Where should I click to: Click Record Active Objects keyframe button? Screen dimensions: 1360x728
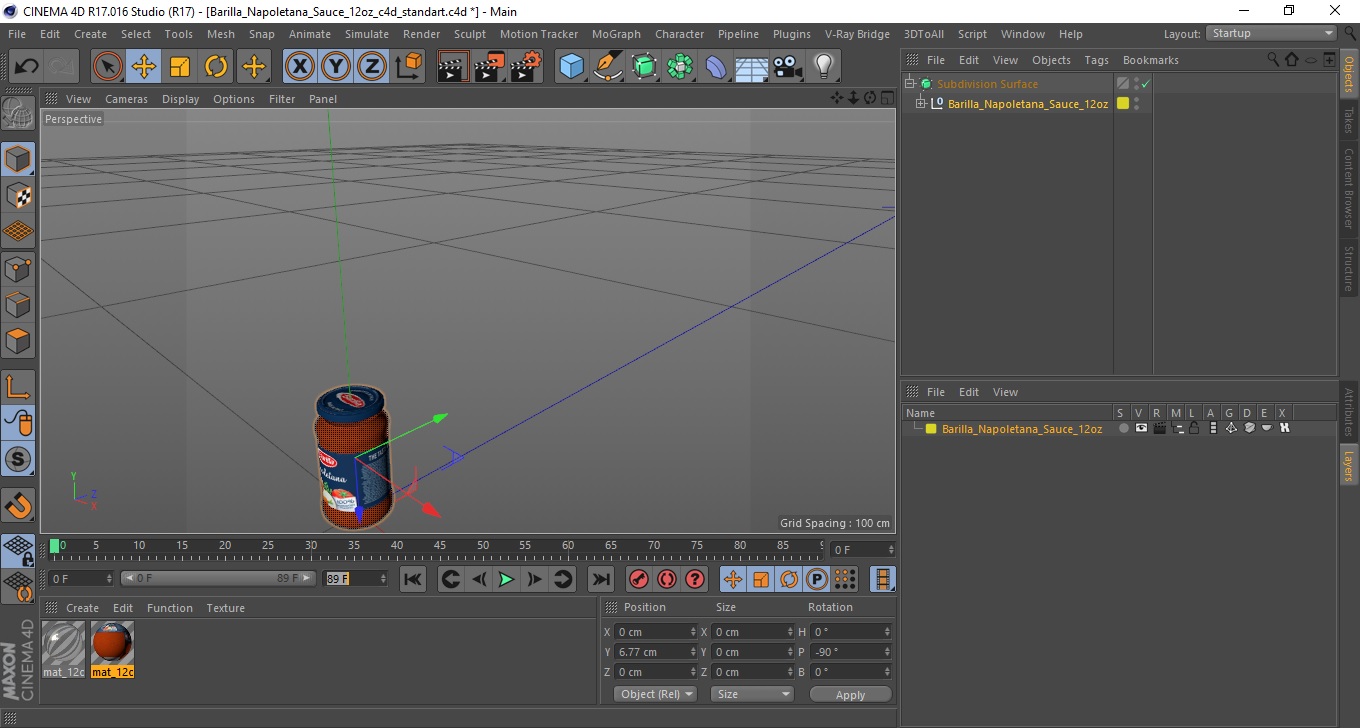point(638,579)
